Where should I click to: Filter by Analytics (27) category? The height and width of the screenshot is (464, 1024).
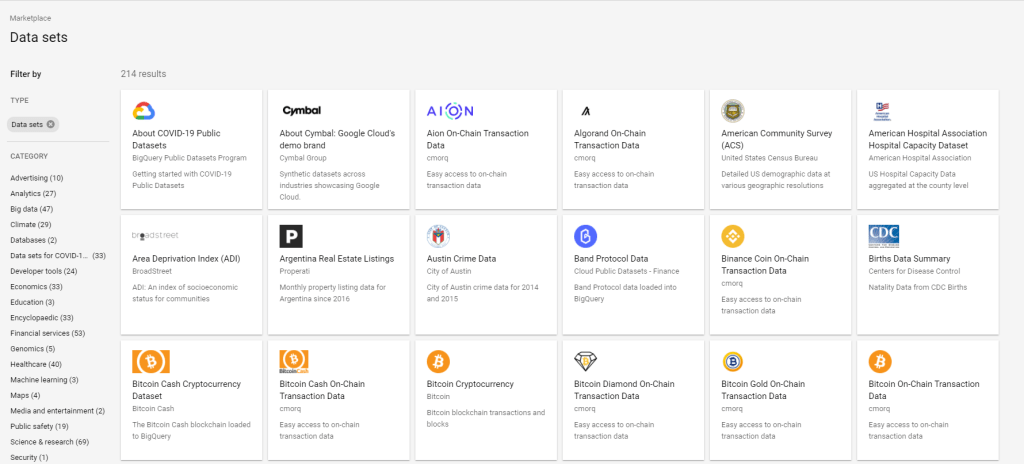tap(33, 193)
